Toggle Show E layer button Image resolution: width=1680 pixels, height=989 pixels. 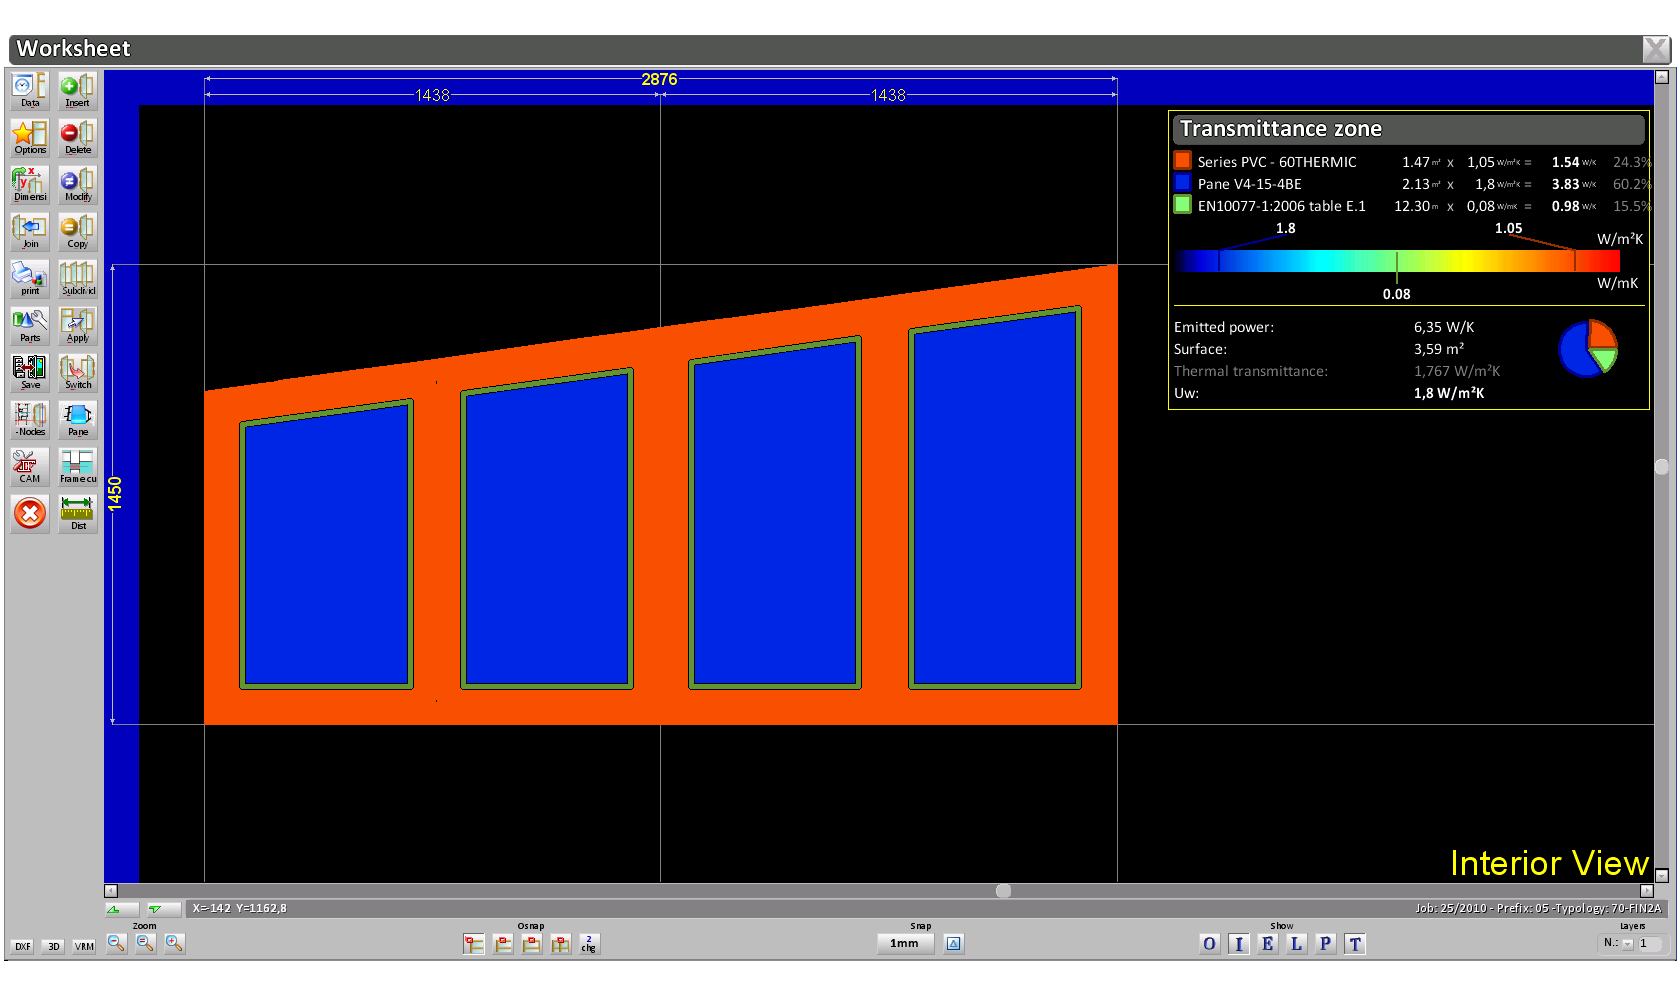point(1267,944)
